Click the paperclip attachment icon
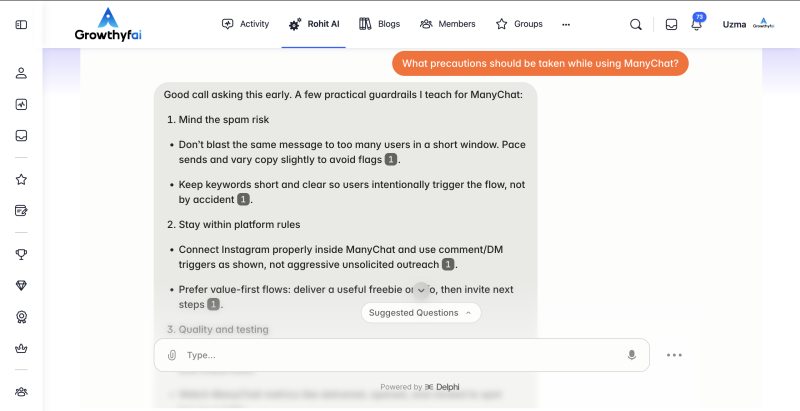800x411 pixels. click(172, 355)
